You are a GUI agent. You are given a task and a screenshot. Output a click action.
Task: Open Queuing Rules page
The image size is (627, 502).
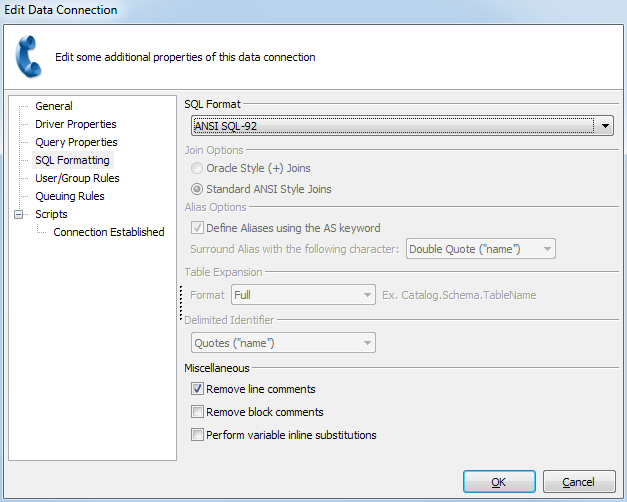point(70,196)
